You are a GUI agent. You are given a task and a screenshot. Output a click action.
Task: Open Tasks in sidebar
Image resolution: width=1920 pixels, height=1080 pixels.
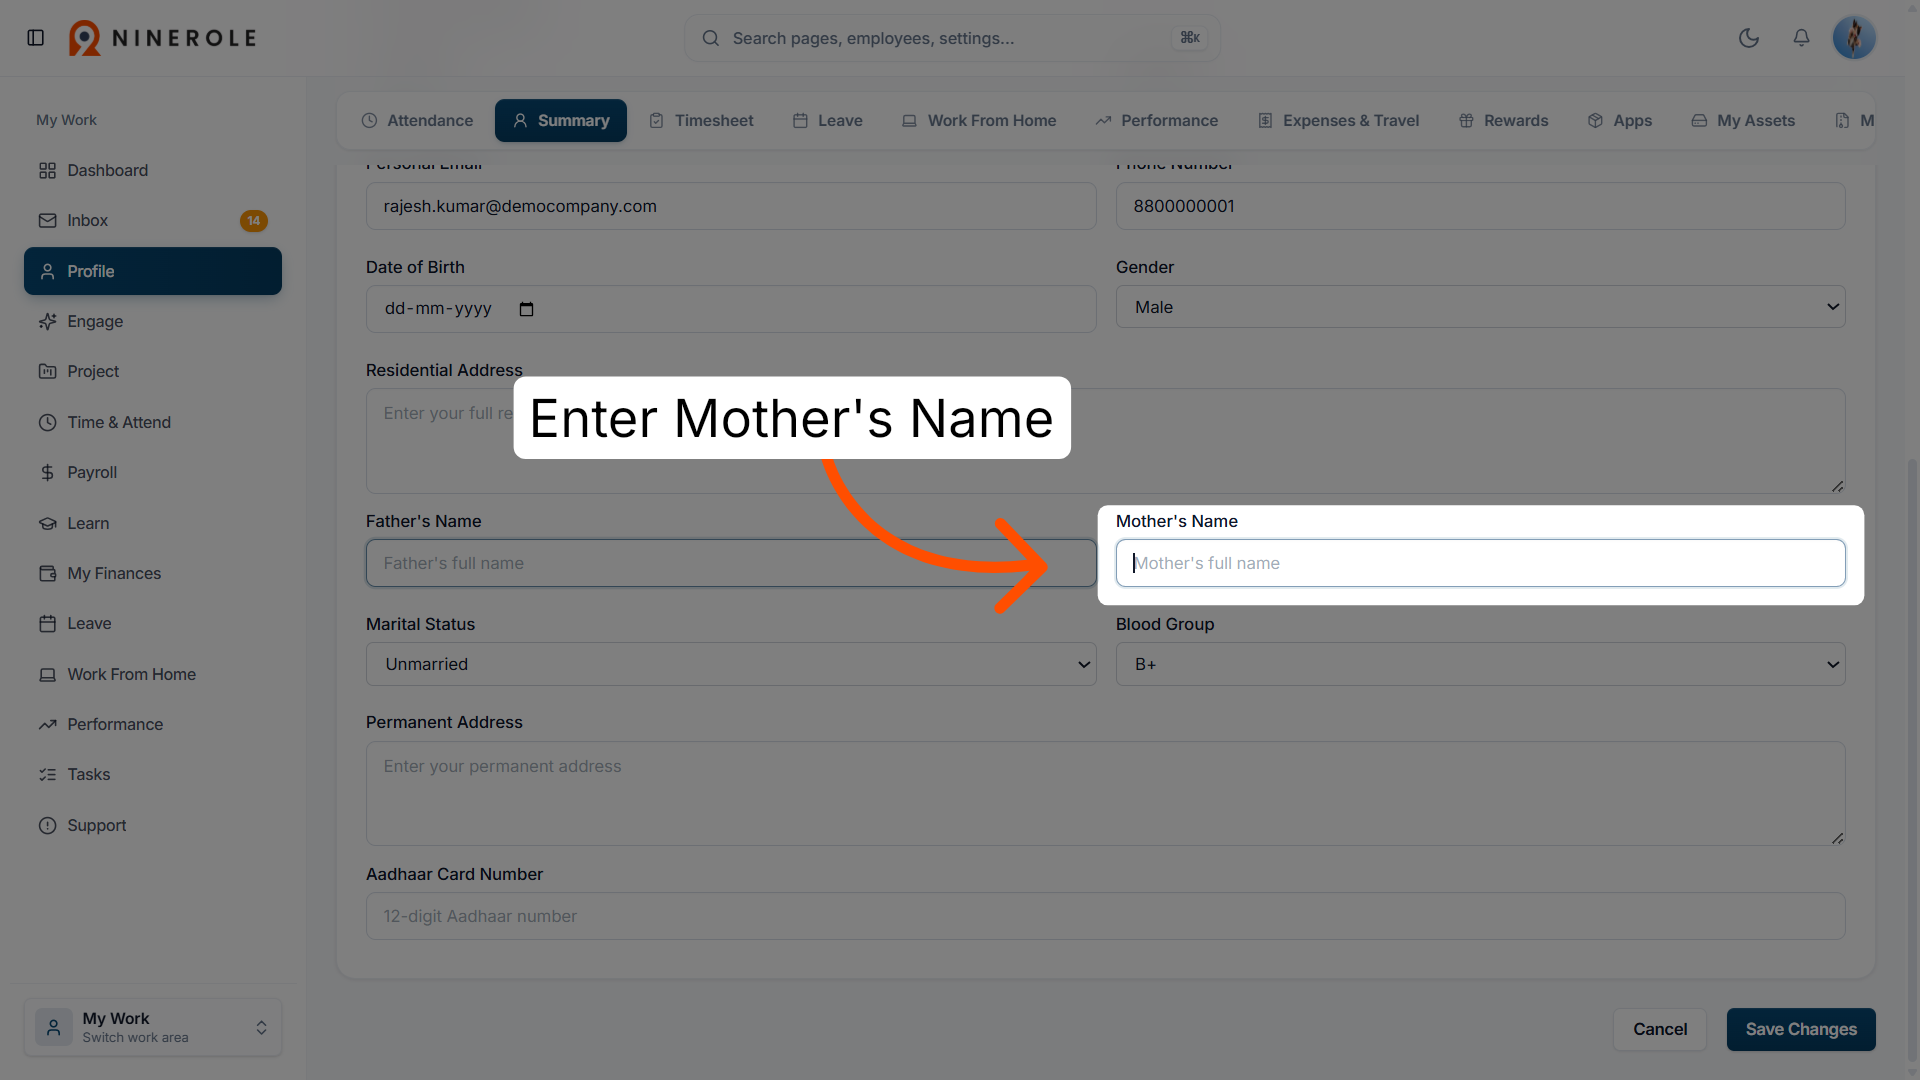(x=153, y=774)
